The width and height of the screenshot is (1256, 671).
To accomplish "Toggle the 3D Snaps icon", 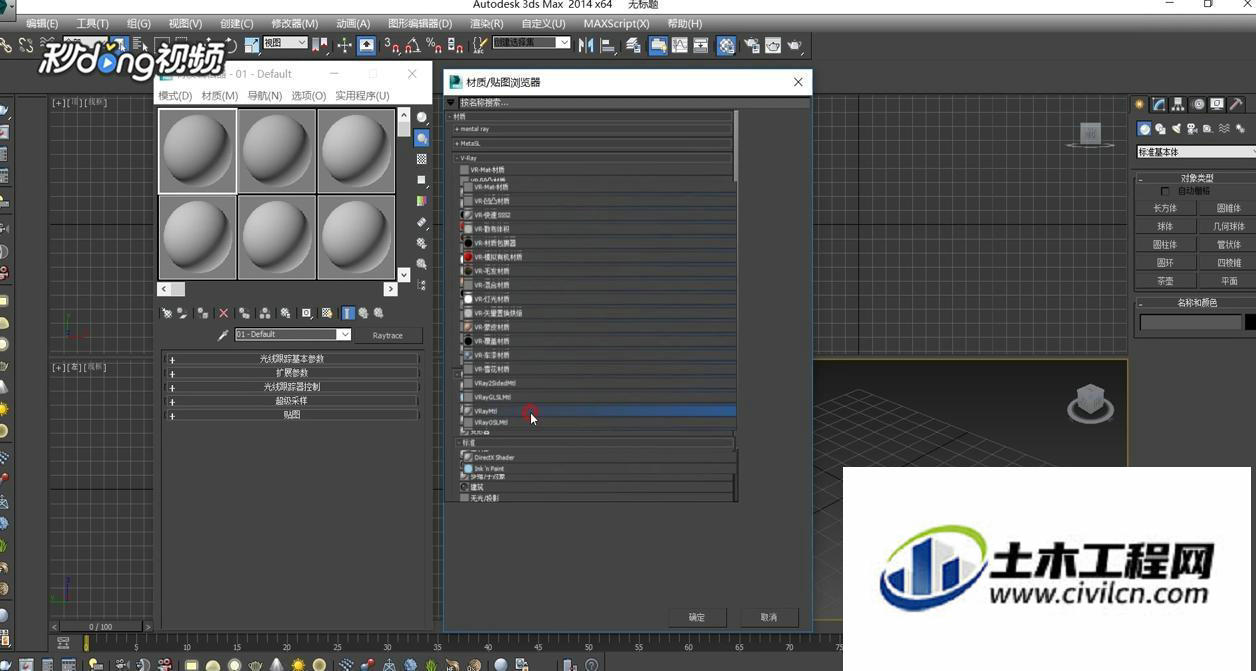I will 392,45.
